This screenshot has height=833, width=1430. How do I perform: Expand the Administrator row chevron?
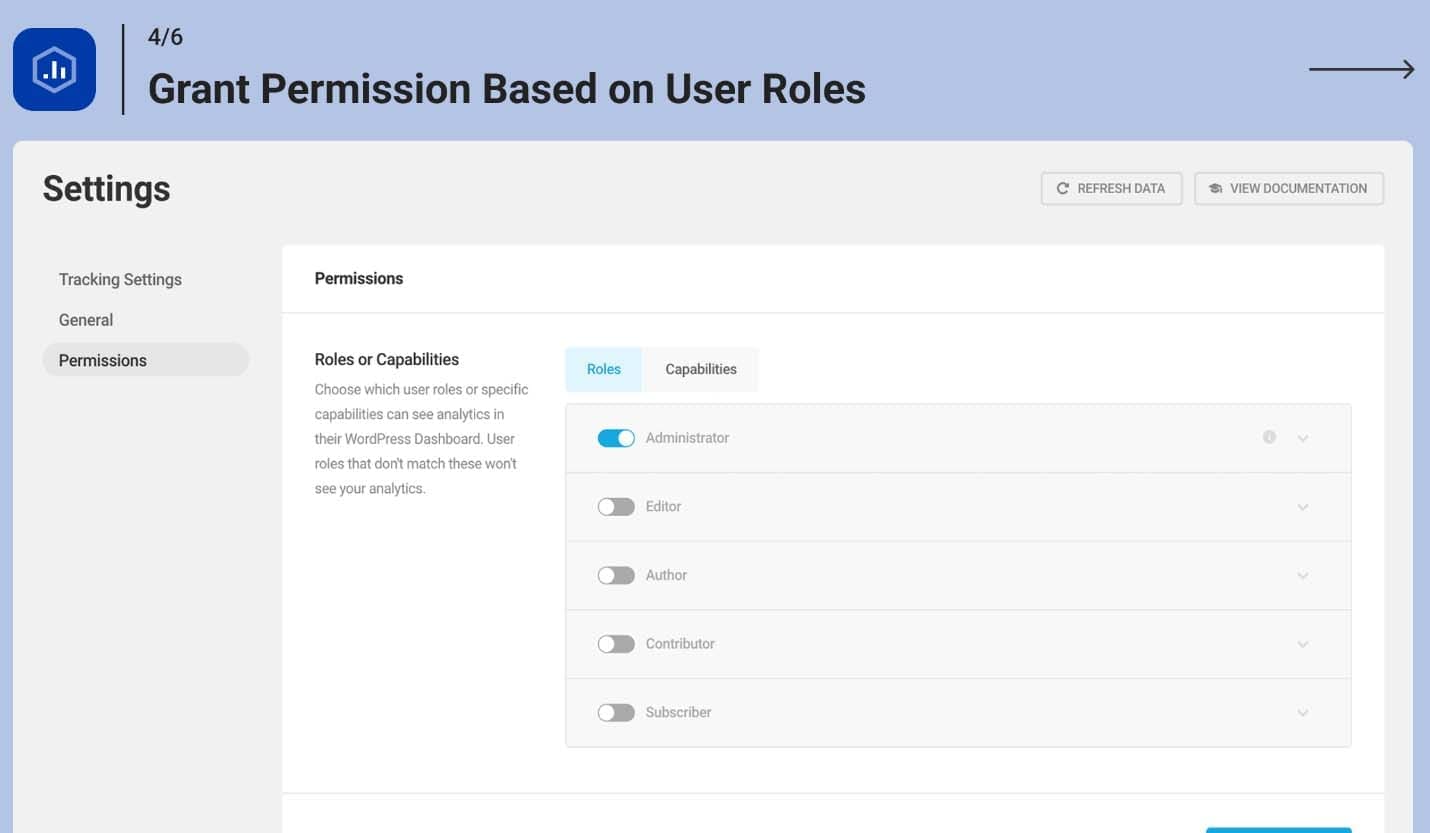pos(1303,438)
